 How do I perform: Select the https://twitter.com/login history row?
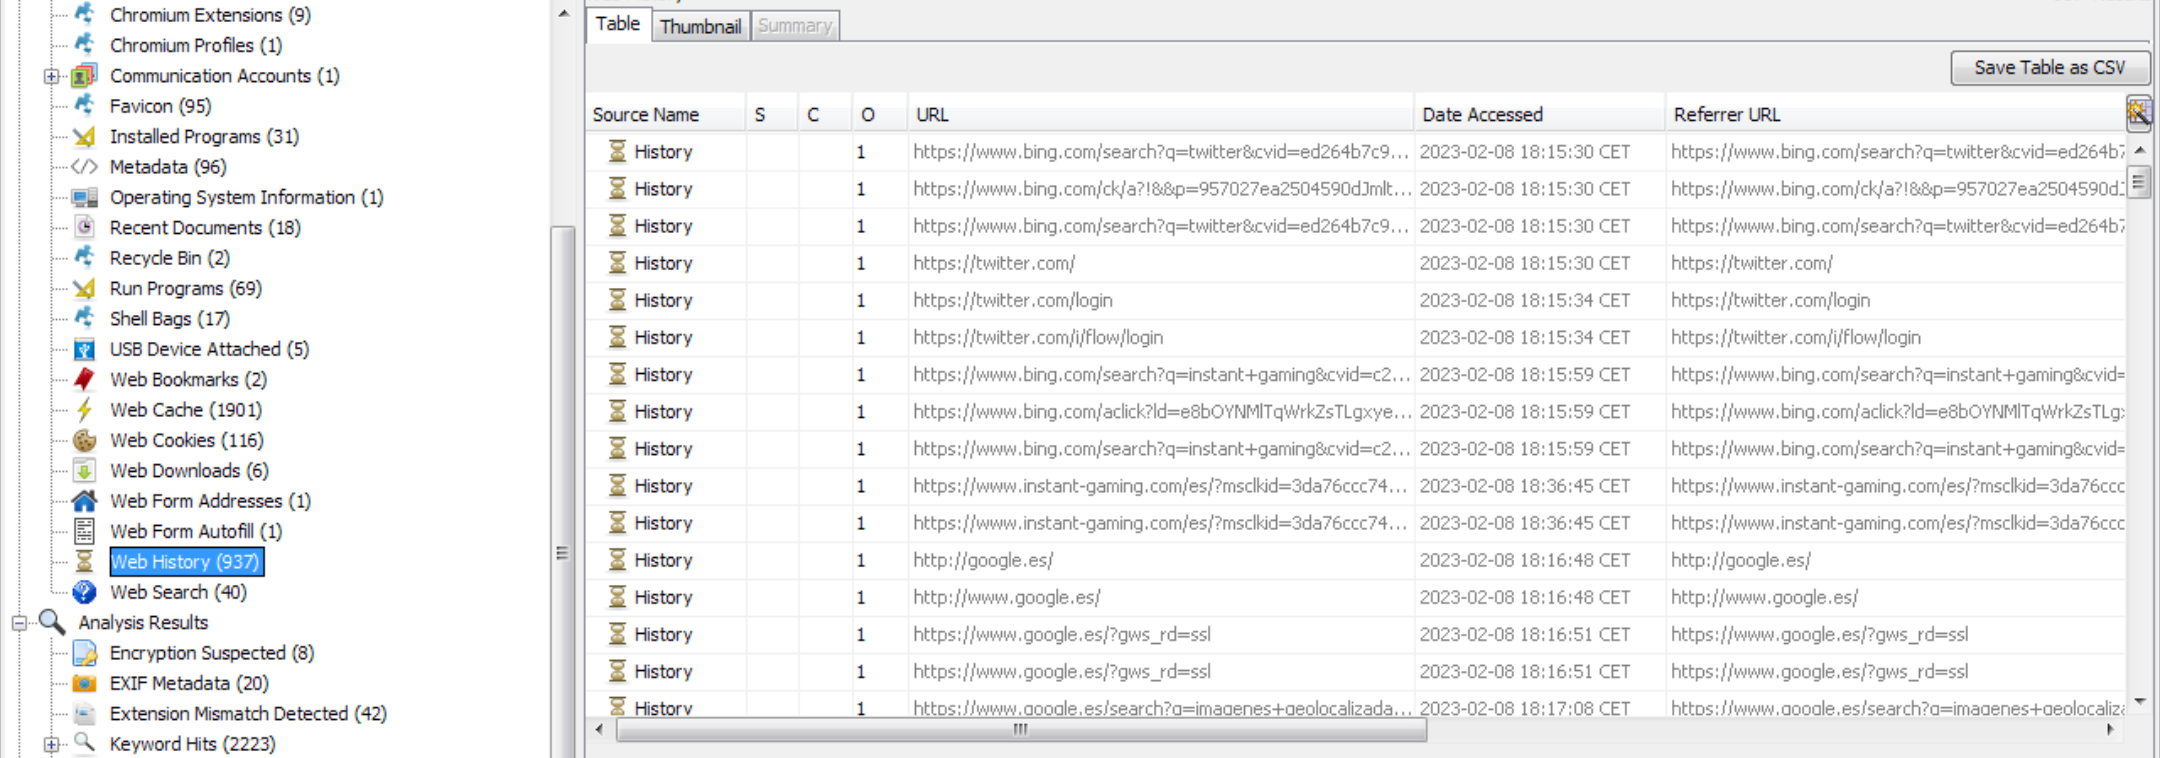1012,300
